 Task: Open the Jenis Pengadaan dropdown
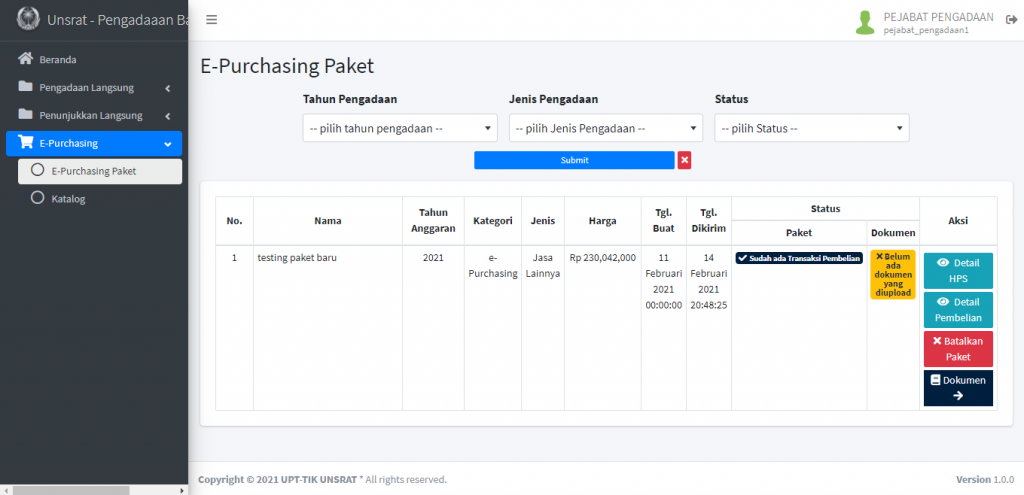click(x=606, y=128)
